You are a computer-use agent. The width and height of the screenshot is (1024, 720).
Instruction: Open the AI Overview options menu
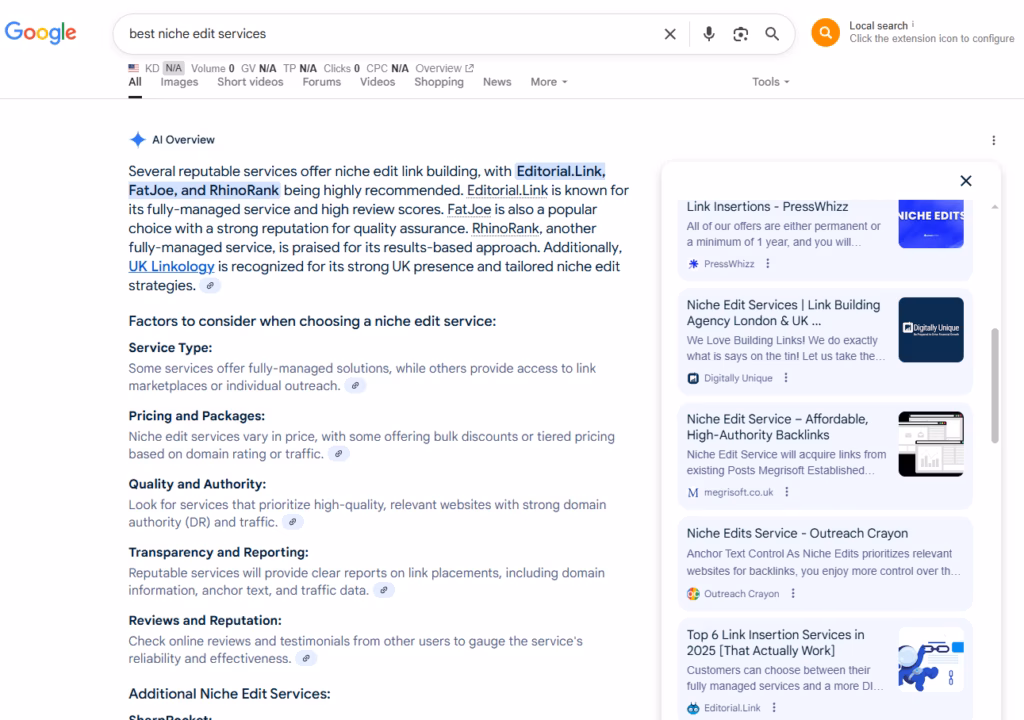(993, 140)
